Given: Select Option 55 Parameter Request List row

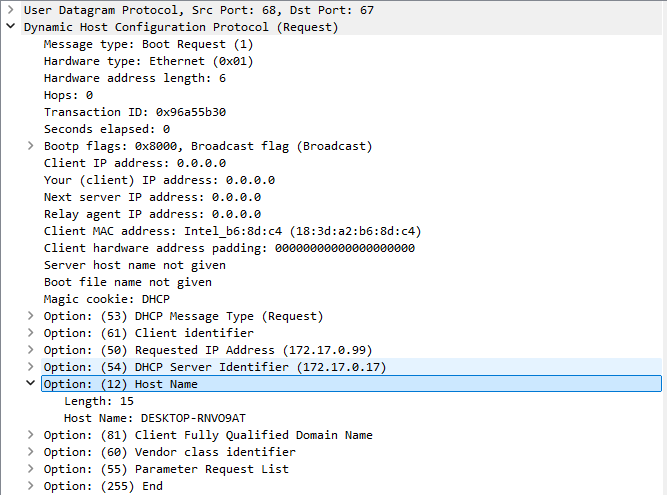Looking at the screenshot, I should click(x=352, y=469).
